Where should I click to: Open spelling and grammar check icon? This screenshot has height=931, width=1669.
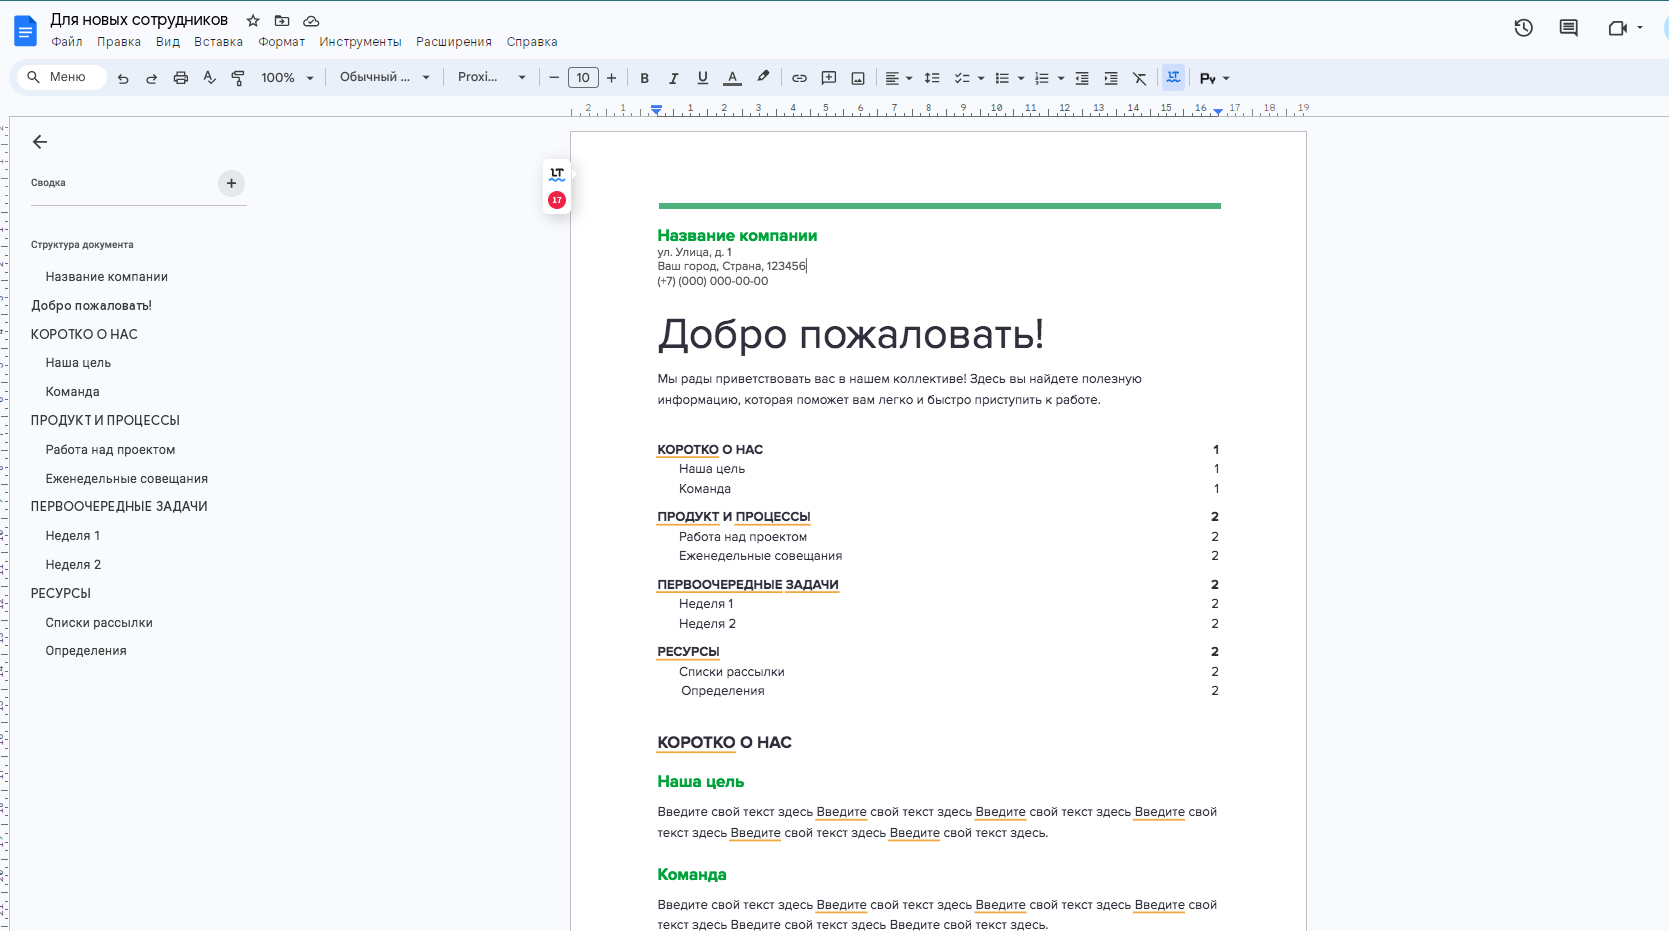[x=209, y=78]
